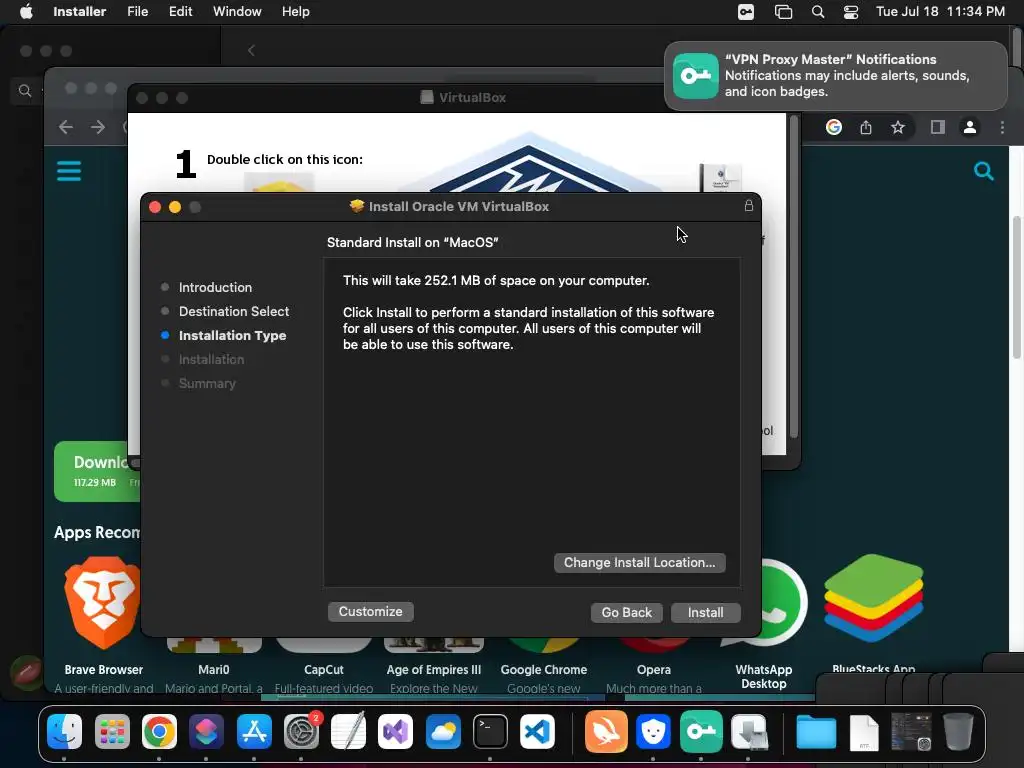Image resolution: width=1024 pixels, height=768 pixels.
Task: Toggle Chrome side panel icon
Action: click(x=938, y=127)
